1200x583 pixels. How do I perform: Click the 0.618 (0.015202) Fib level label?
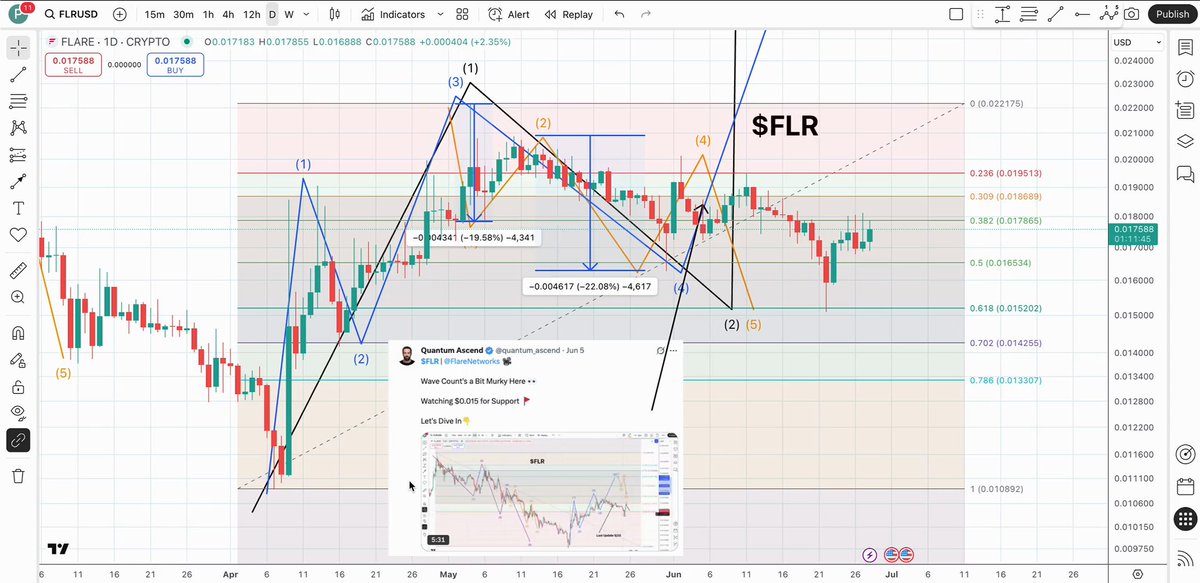(1005, 309)
